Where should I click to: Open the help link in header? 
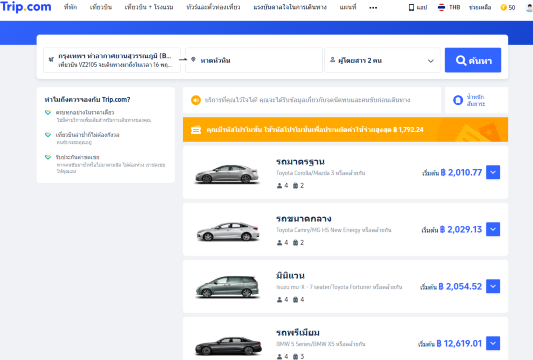(x=480, y=7)
